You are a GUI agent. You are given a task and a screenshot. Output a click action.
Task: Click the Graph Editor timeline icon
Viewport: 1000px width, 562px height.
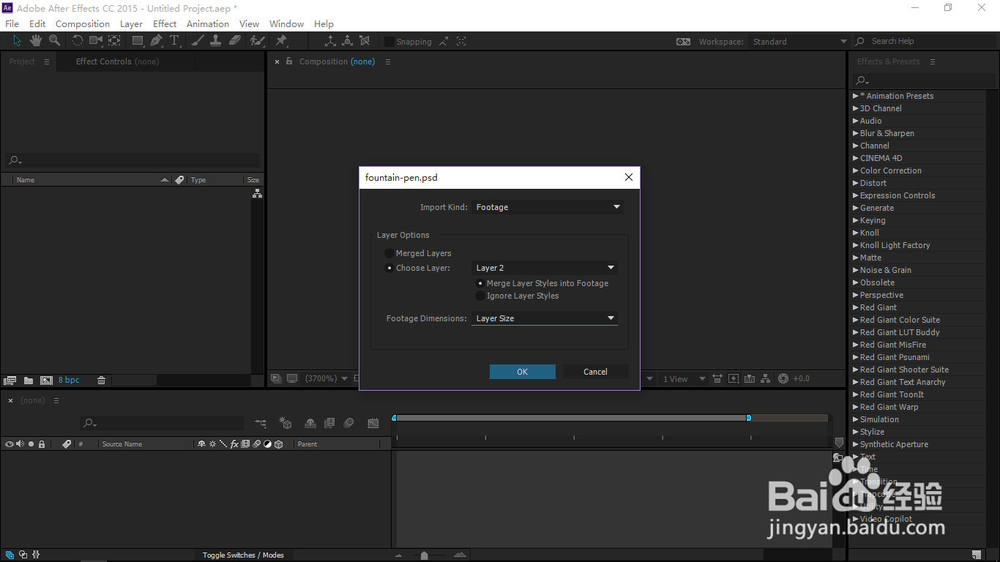[x=373, y=423]
